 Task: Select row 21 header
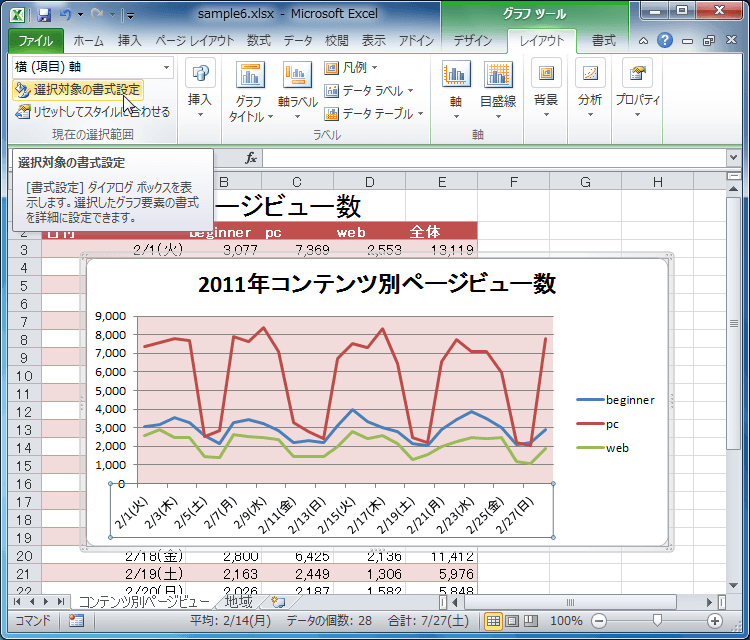point(24,574)
